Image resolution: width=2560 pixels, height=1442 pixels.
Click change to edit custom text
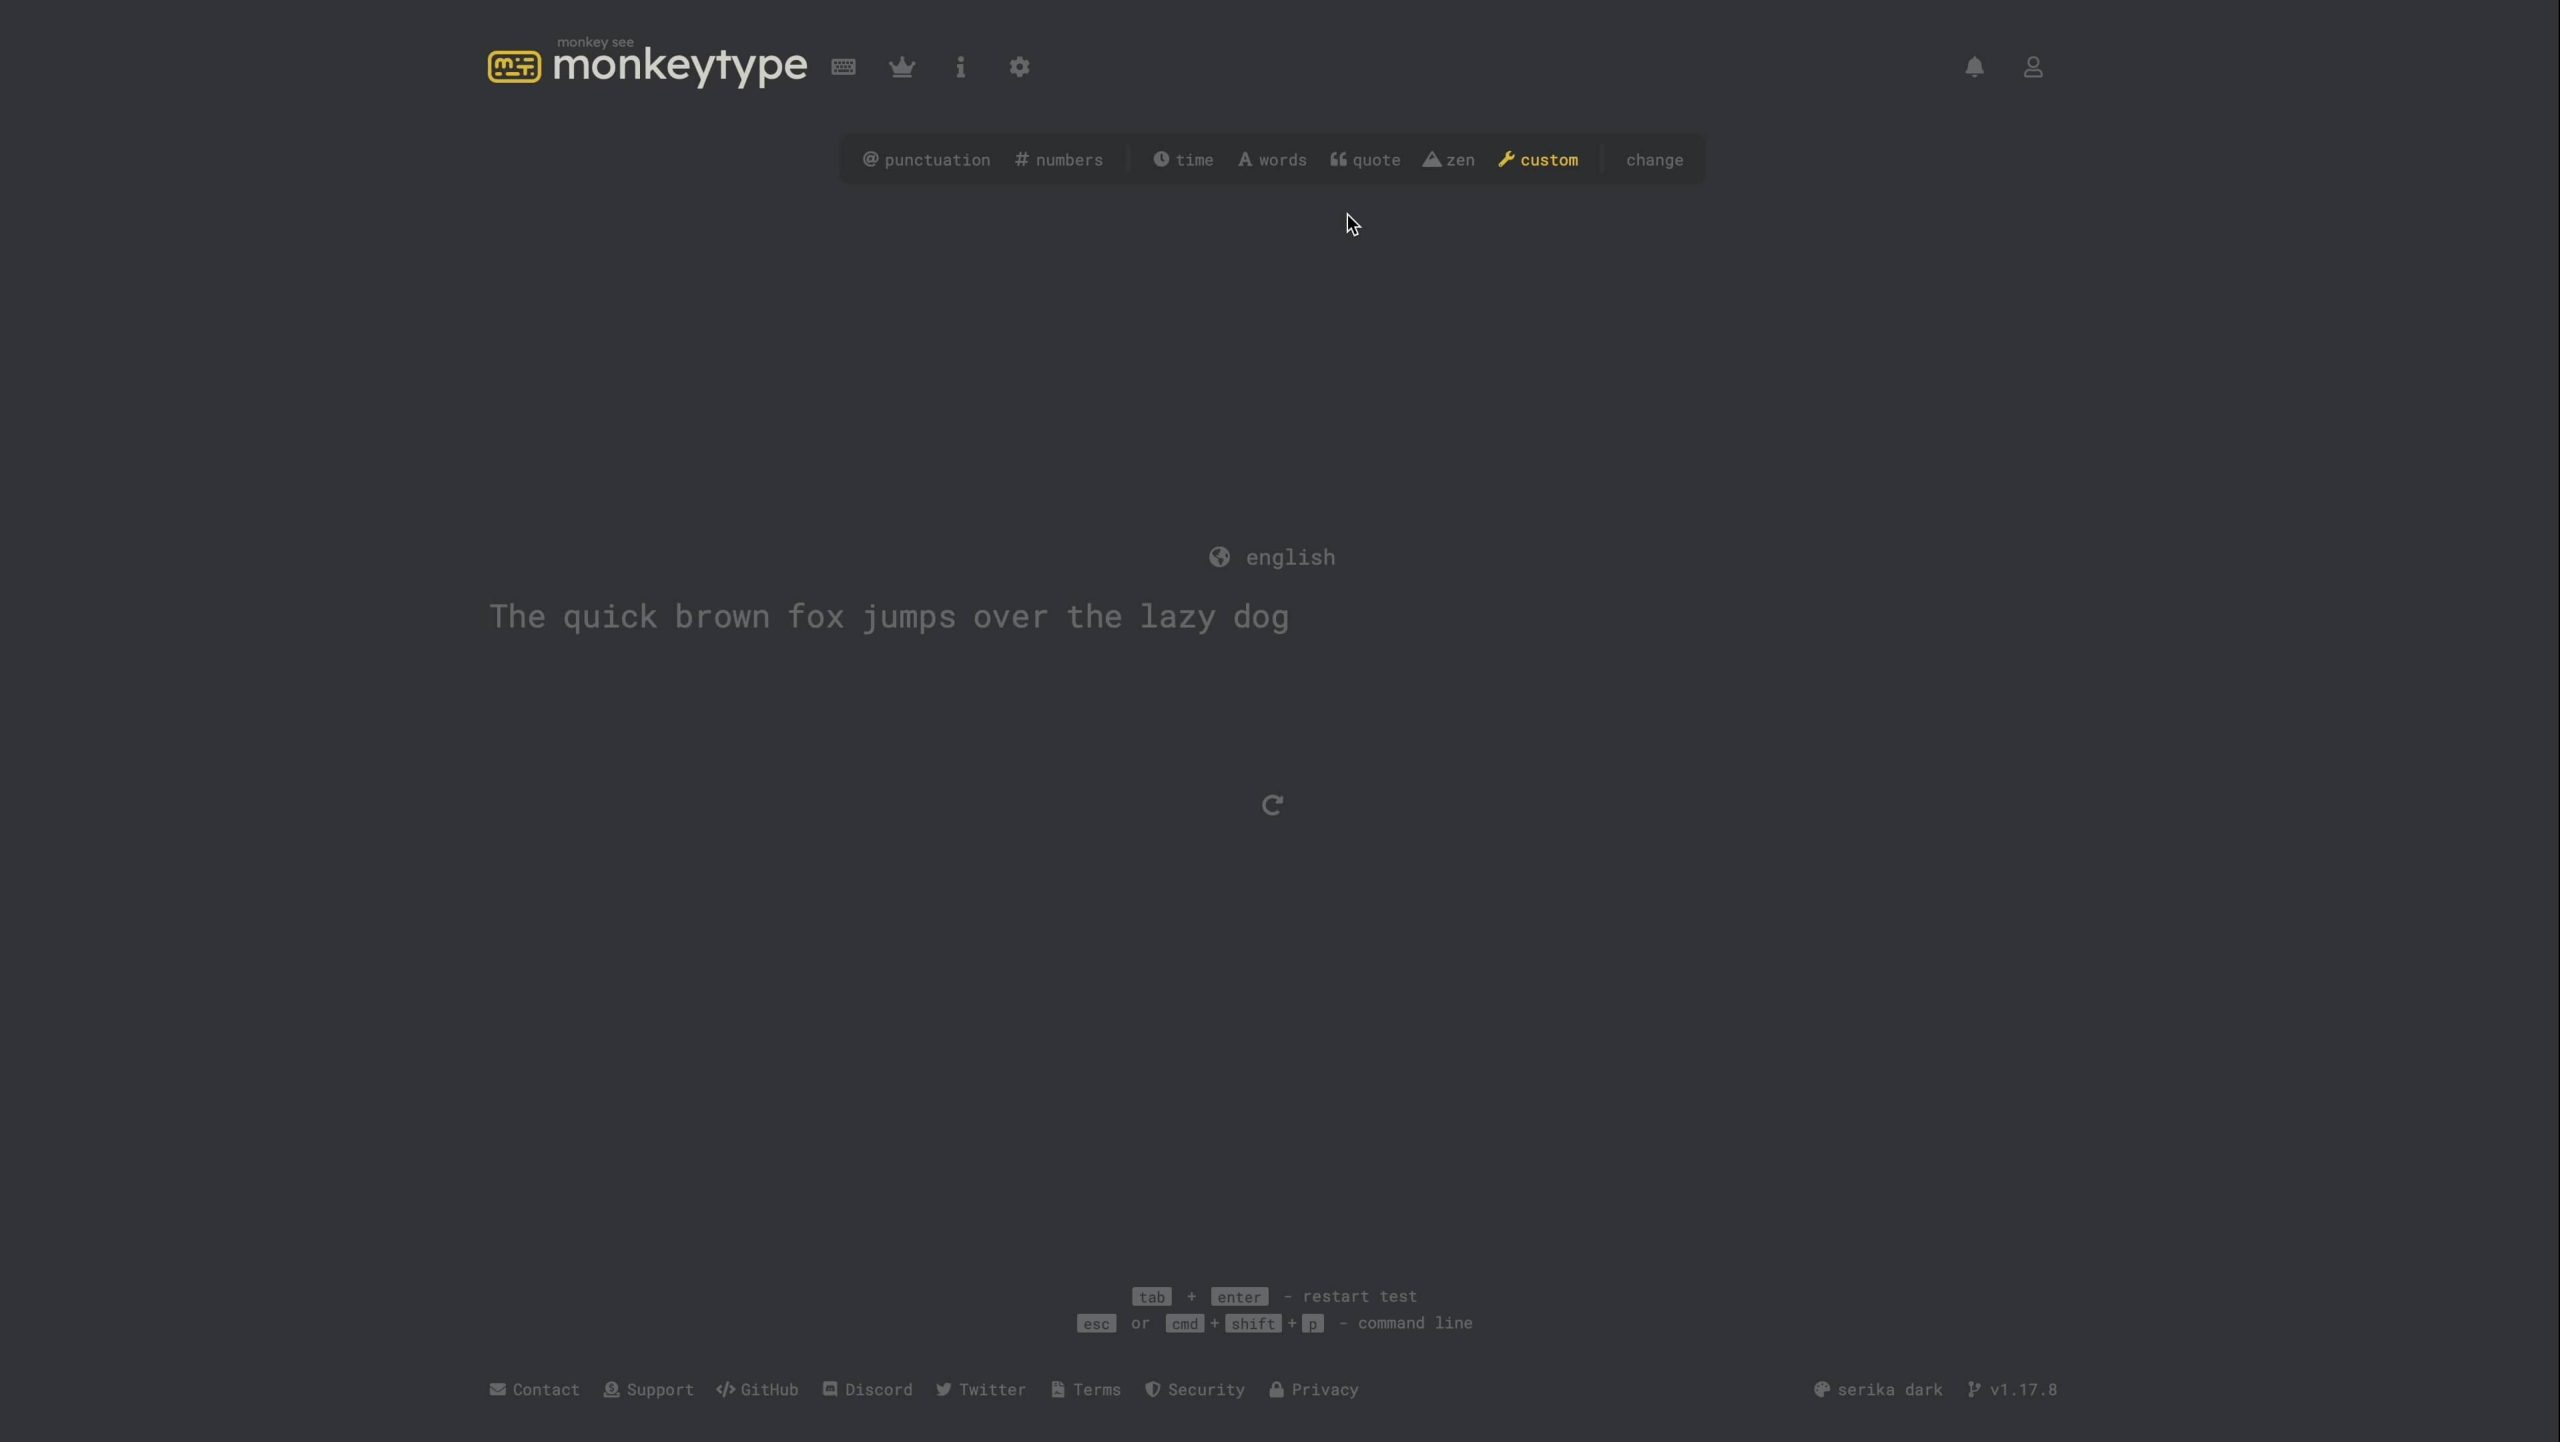(x=1654, y=160)
